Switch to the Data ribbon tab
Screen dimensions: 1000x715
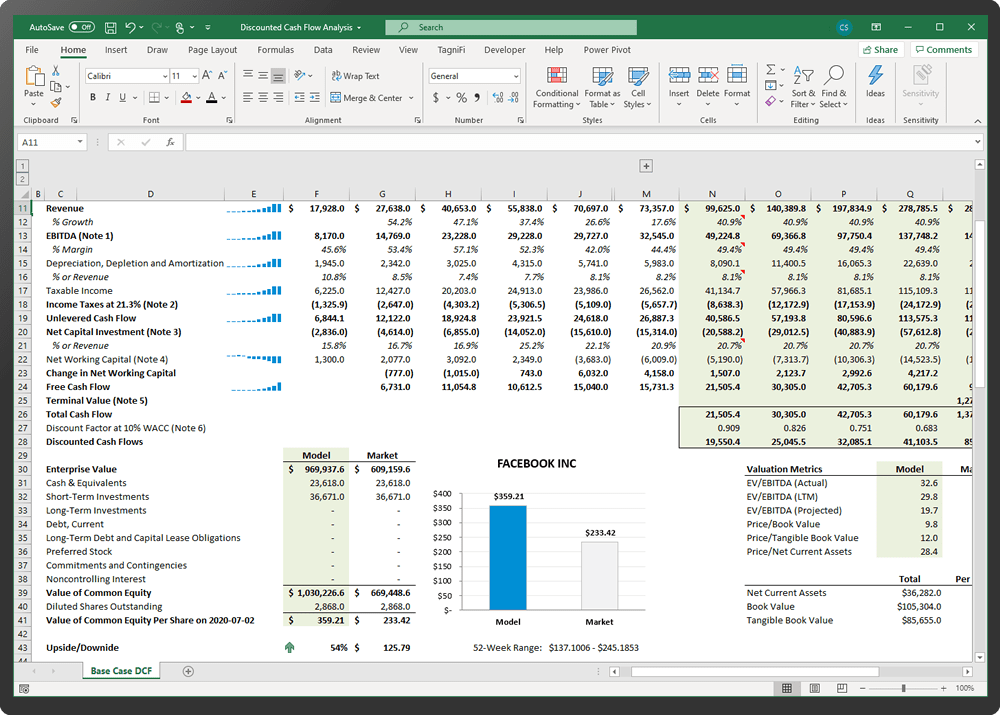(323, 50)
